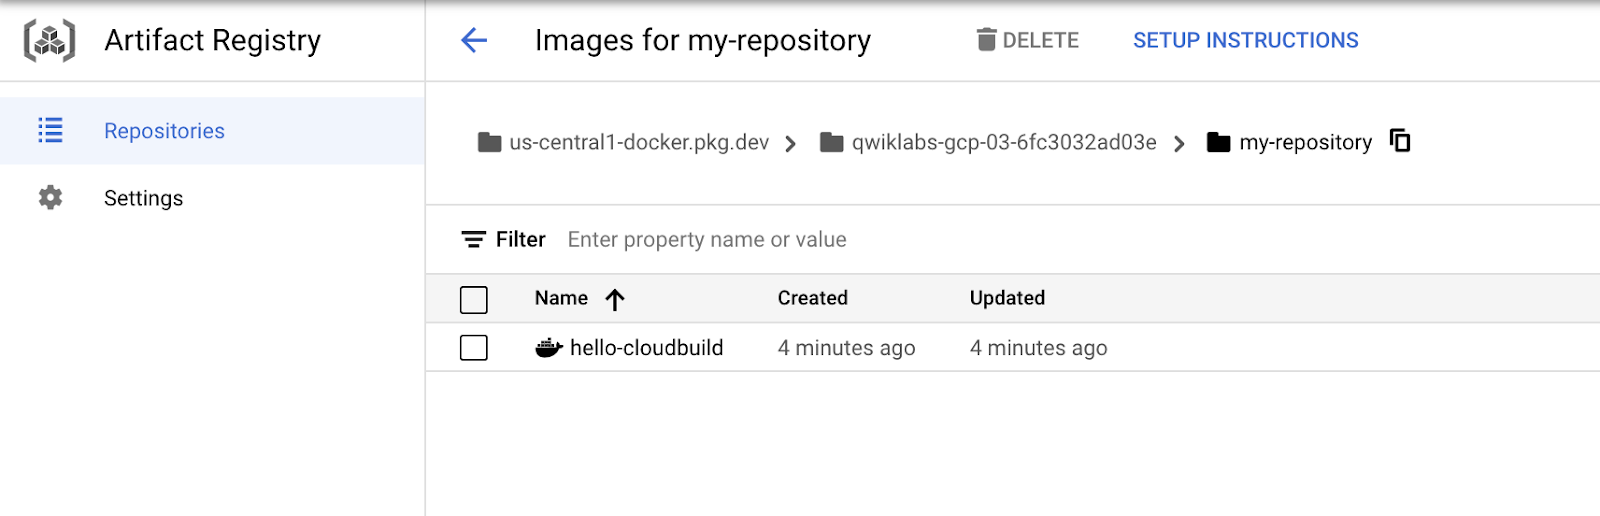Copy the my-repository path to clipboard
The image size is (1600, 516).
(x=1400, y=141)
